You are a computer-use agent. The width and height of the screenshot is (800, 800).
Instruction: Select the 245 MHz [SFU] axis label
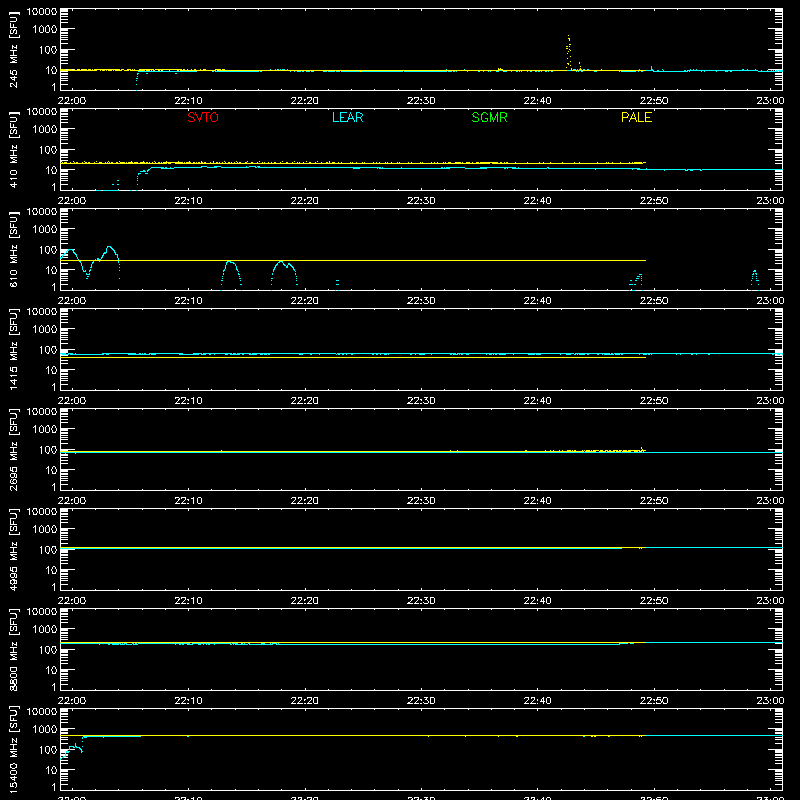pos(14,49)
